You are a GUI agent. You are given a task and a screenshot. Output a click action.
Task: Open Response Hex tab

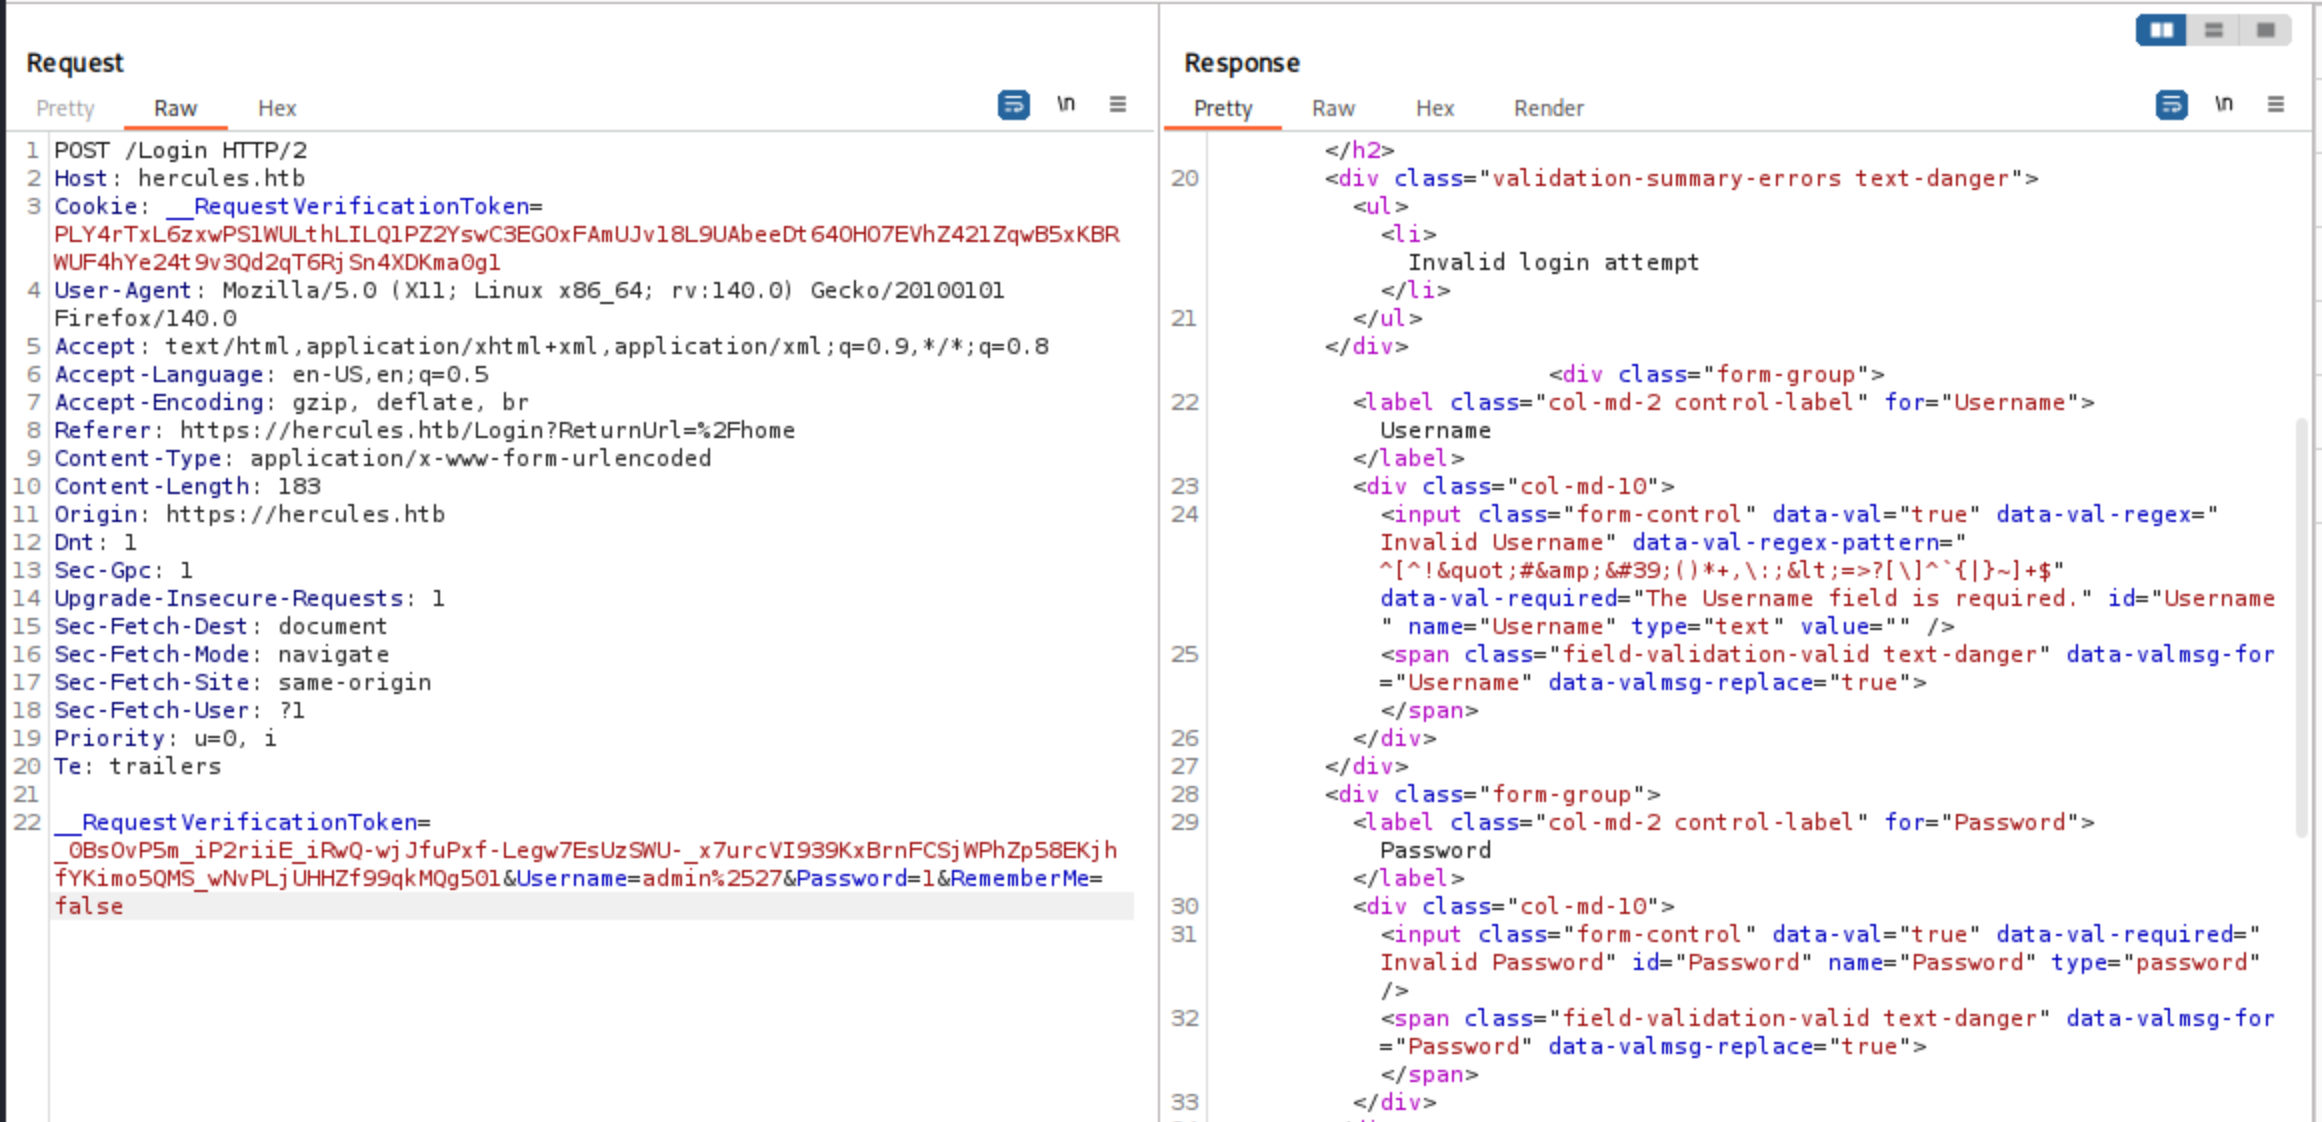point(1435,108)
